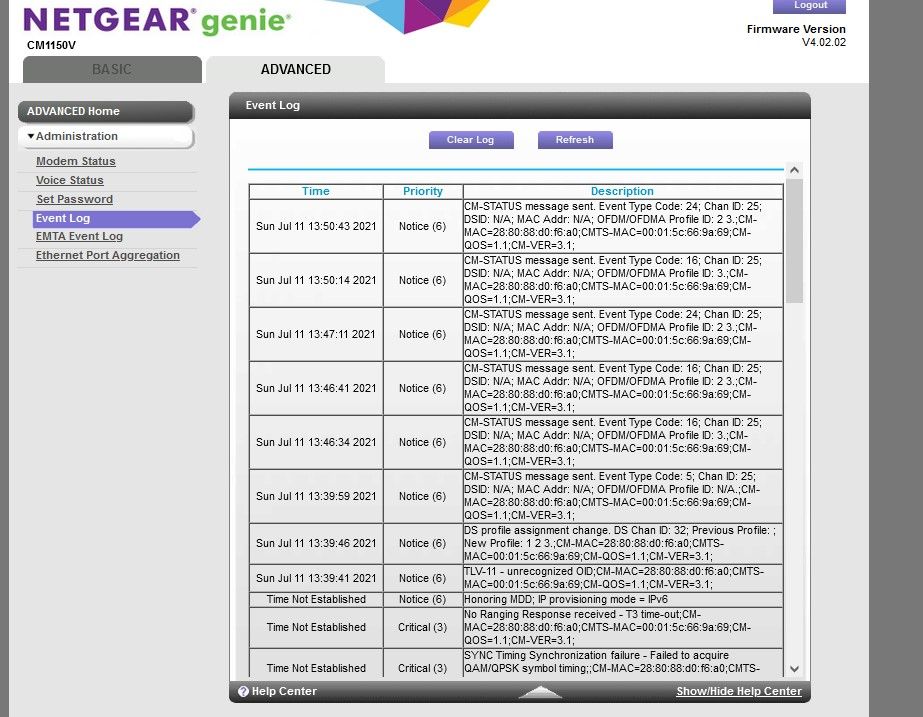923x717 pixels.
Task: Click the Refresh button
Action: pos(575,140)
